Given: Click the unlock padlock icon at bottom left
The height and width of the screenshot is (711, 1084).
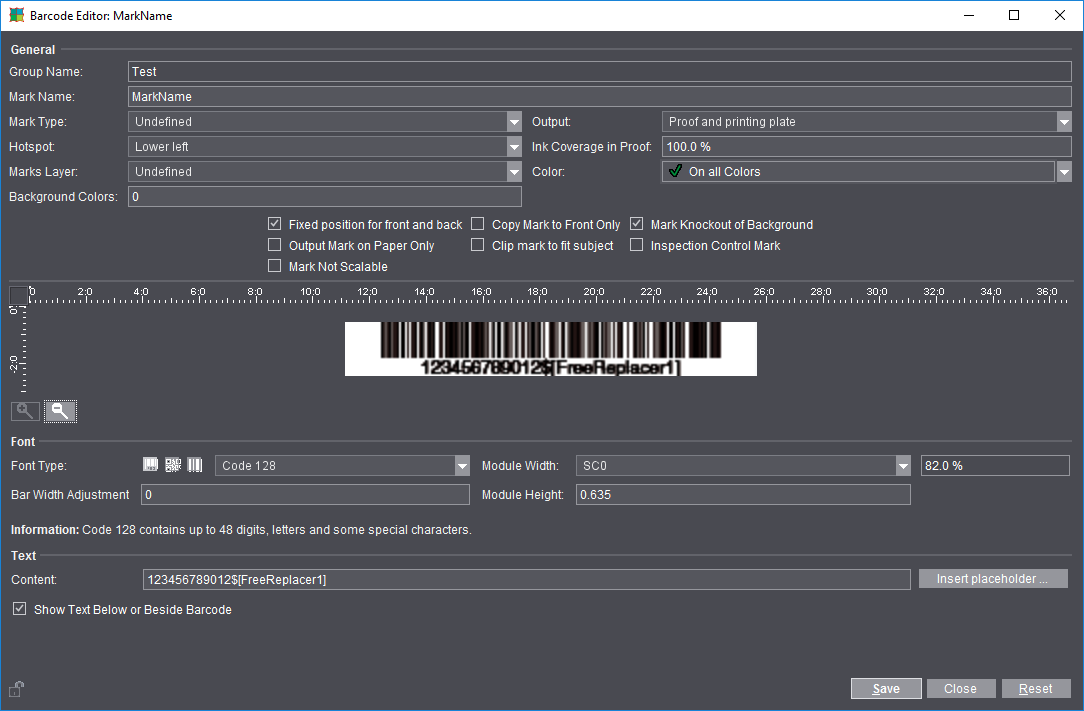Looking at the screenshot, I should point(16,688).
